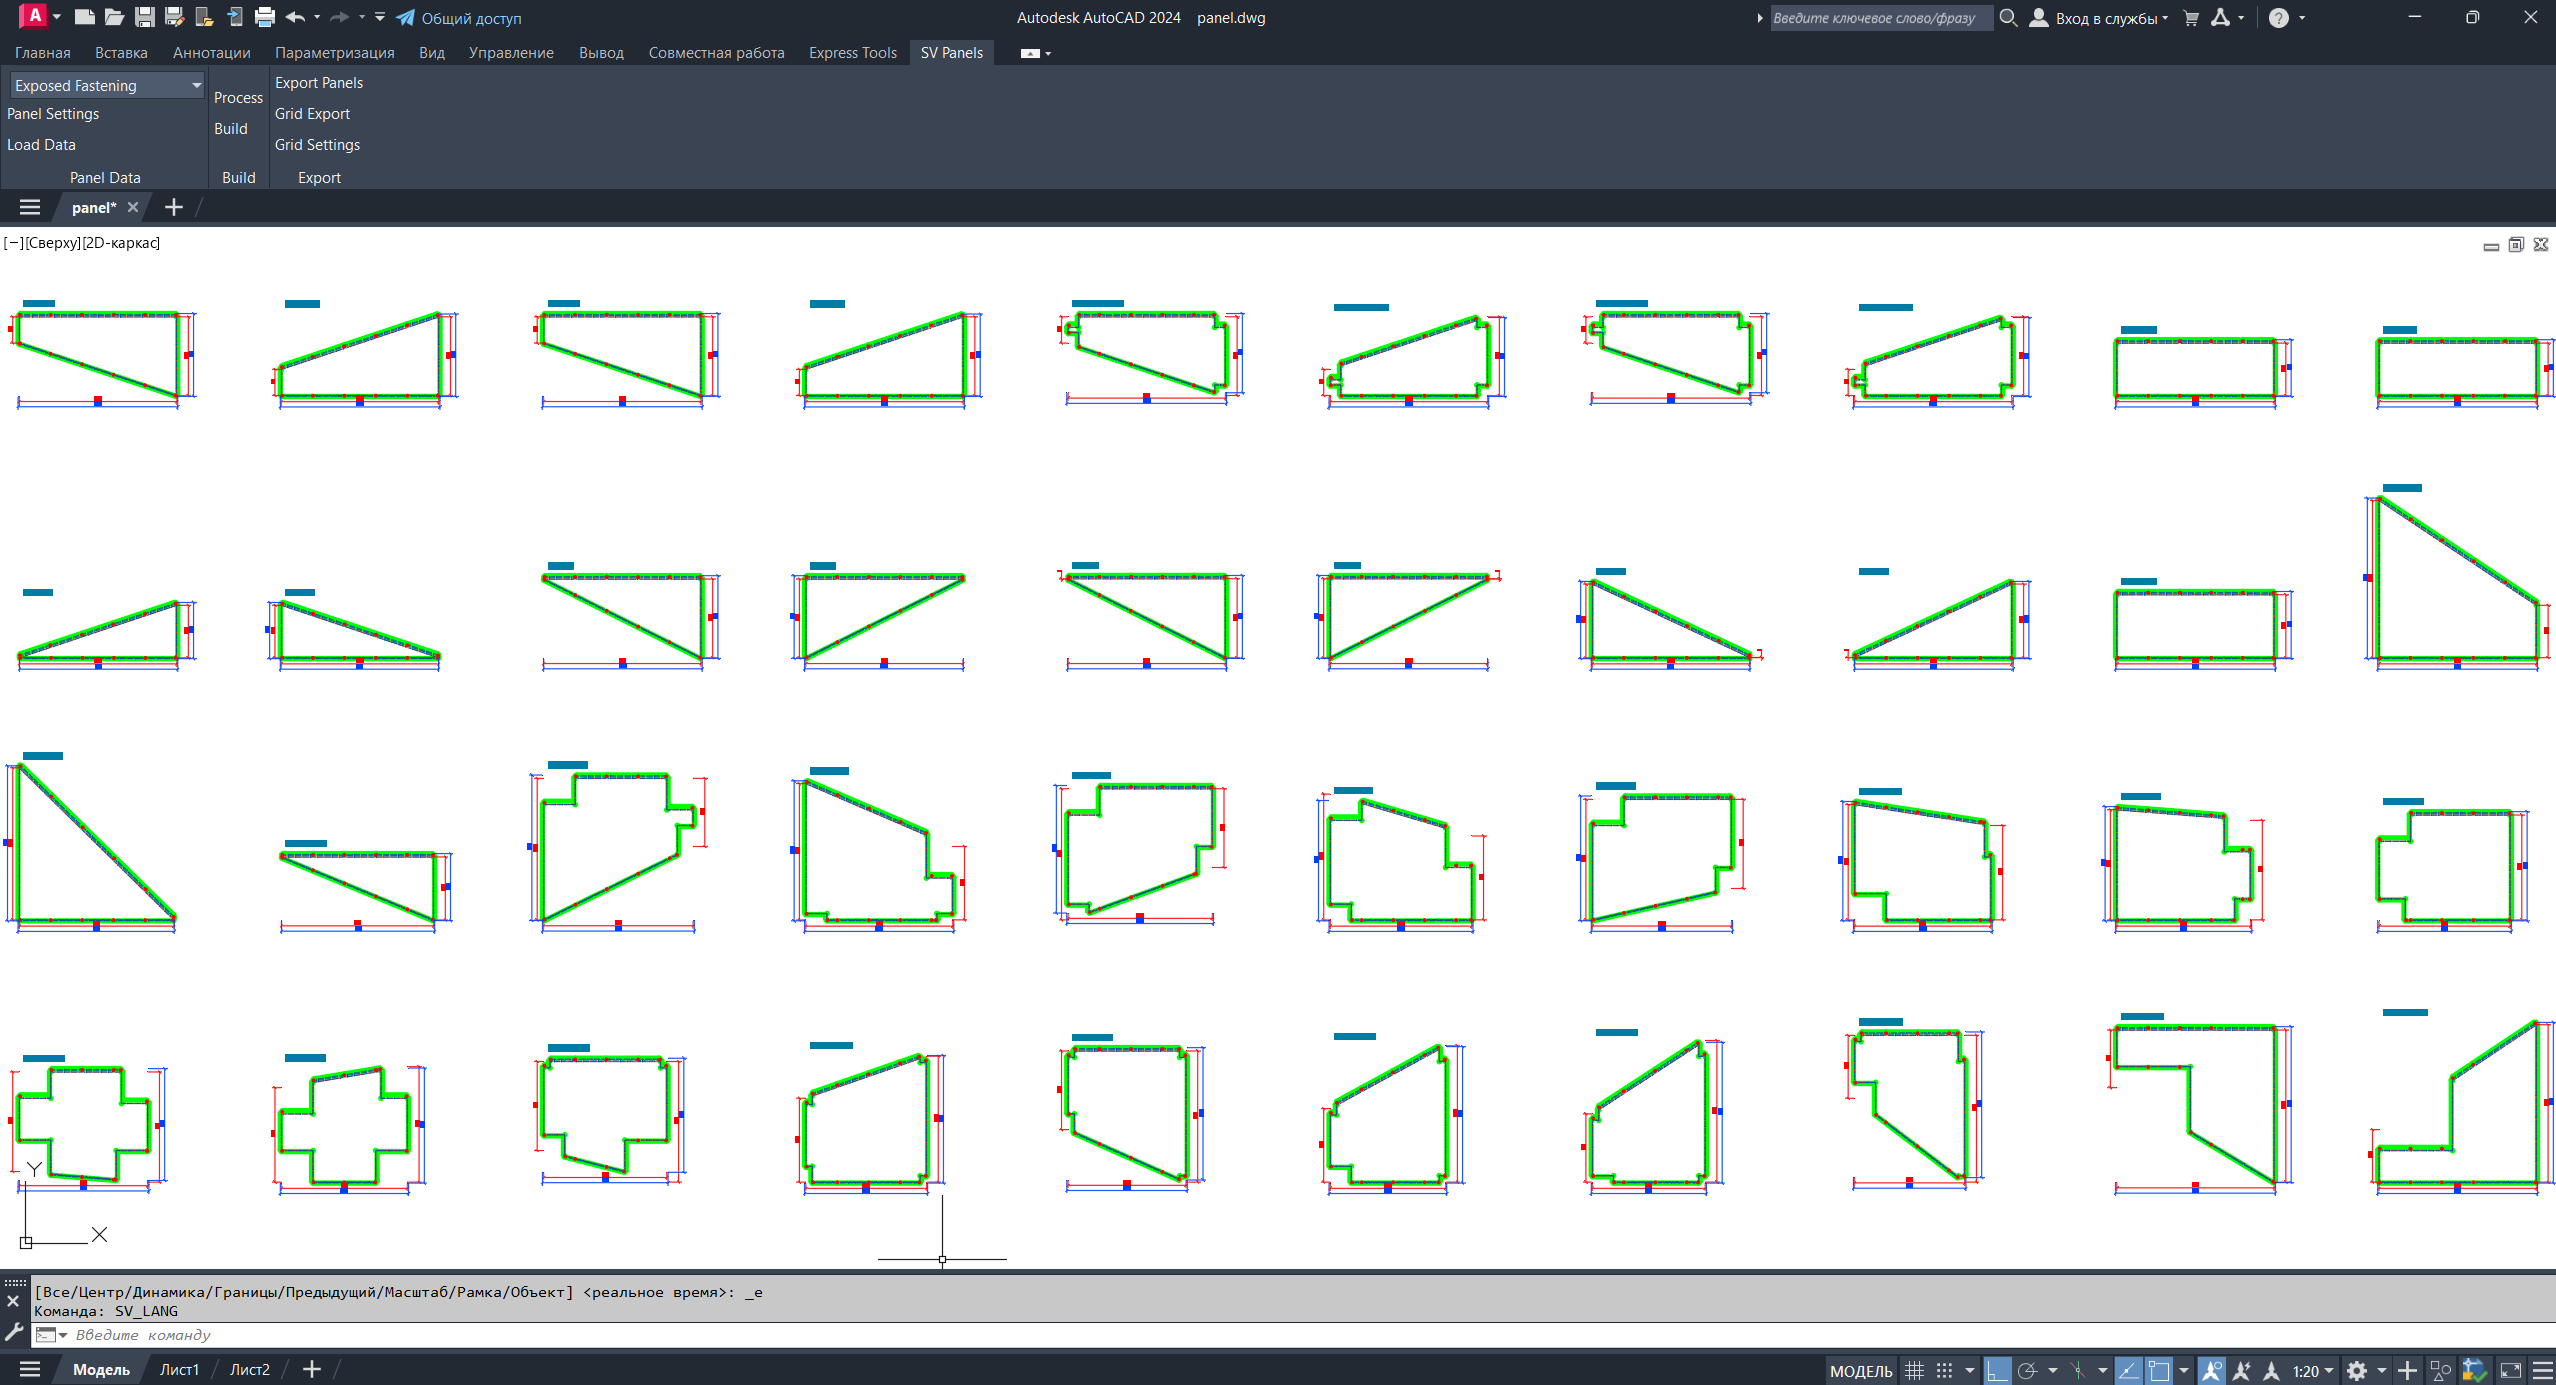The height and width of the screenshot is (1385, 2556).
Task: Expand the Exposed Fastening dropdown
Action: tap(196, 86)
